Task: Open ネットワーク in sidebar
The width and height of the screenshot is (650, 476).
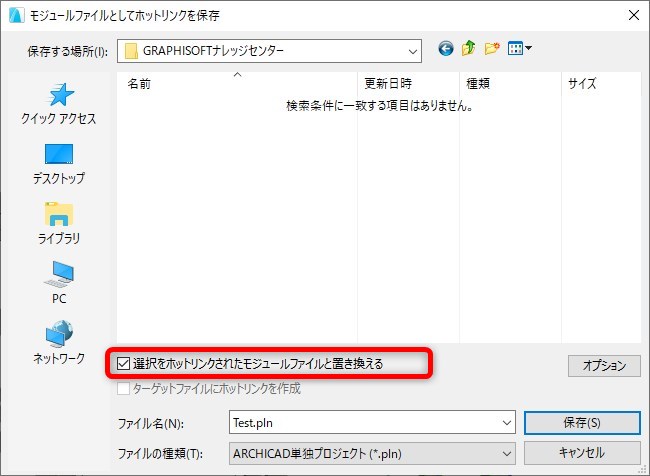Action: (x=59, y=342)
